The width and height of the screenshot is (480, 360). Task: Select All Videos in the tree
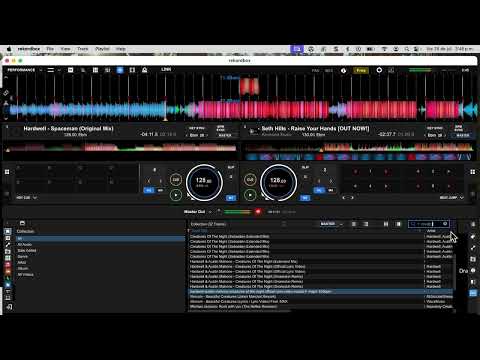coord(25,274)
